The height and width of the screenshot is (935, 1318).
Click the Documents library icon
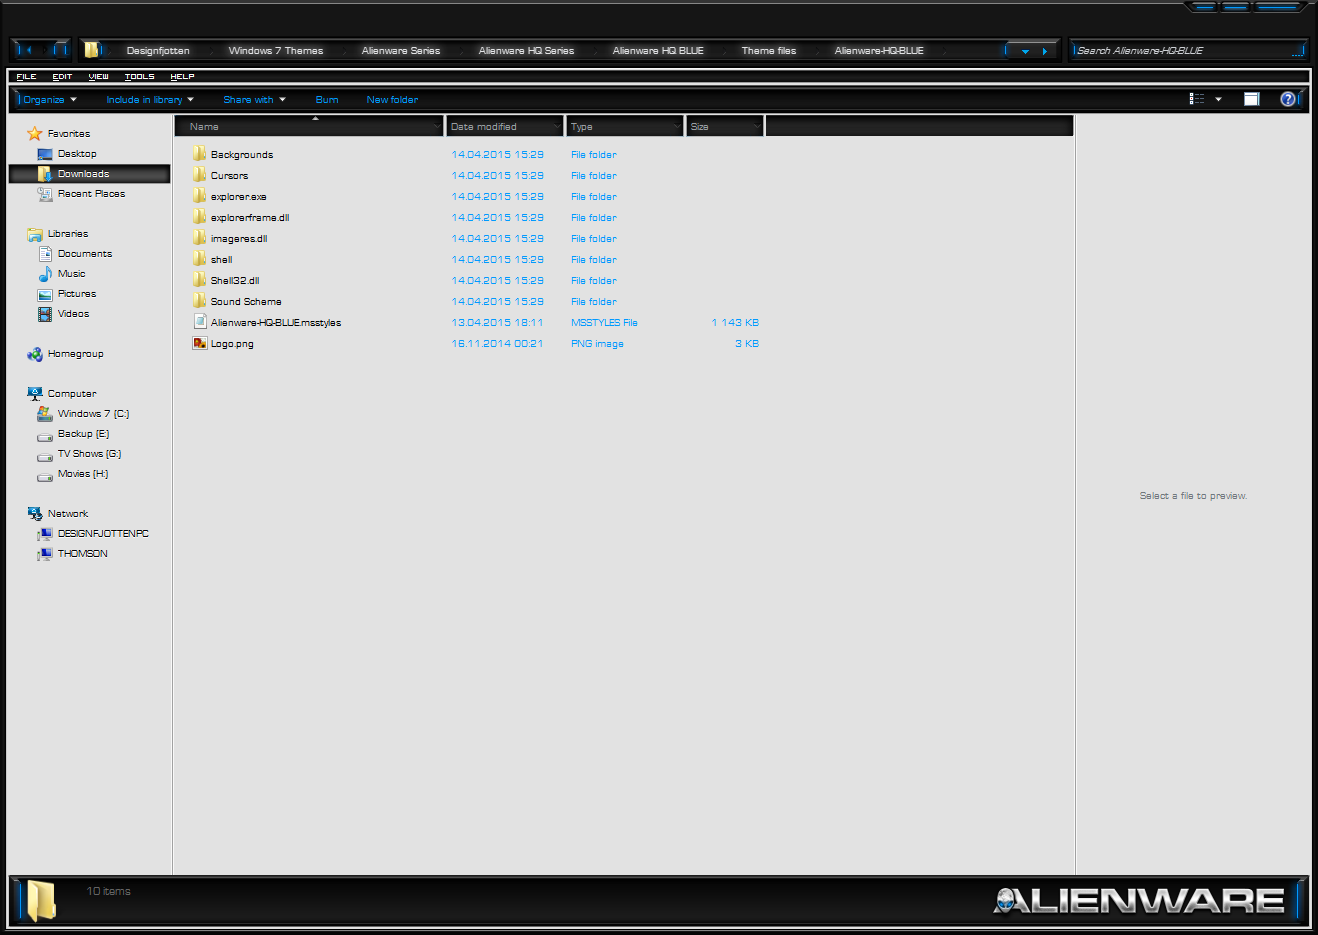[x=45, y=254]
